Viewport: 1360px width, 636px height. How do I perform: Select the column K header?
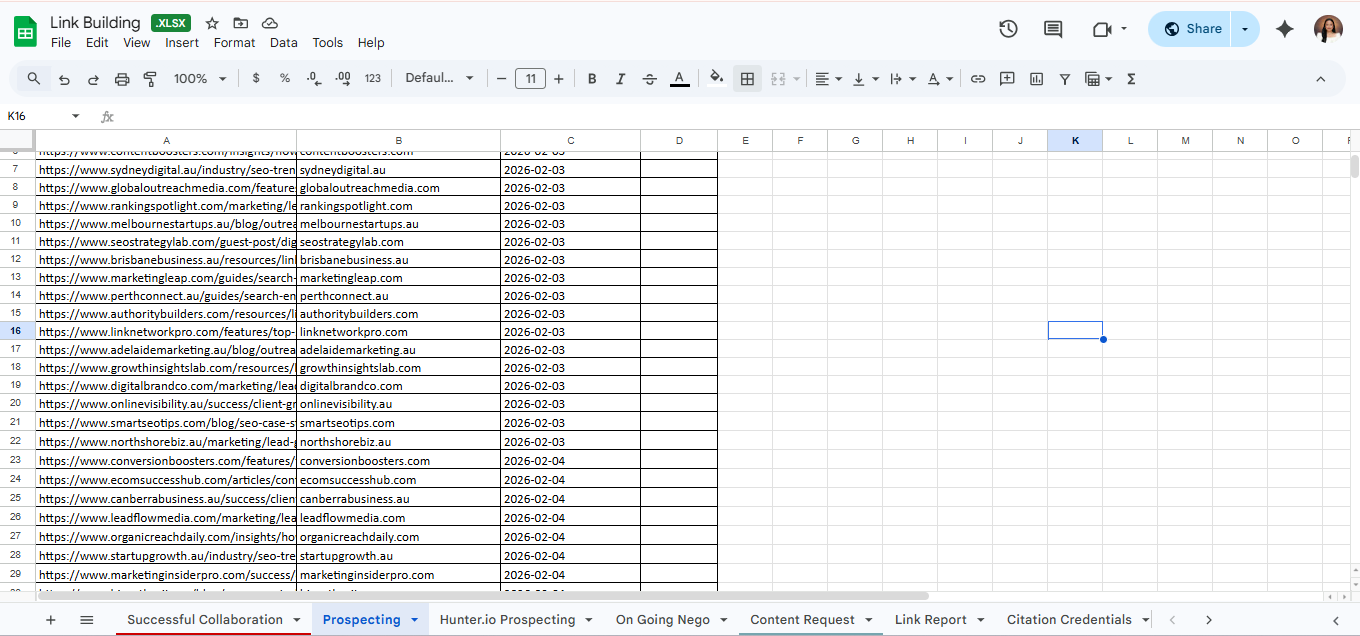tap(1075, 141)
